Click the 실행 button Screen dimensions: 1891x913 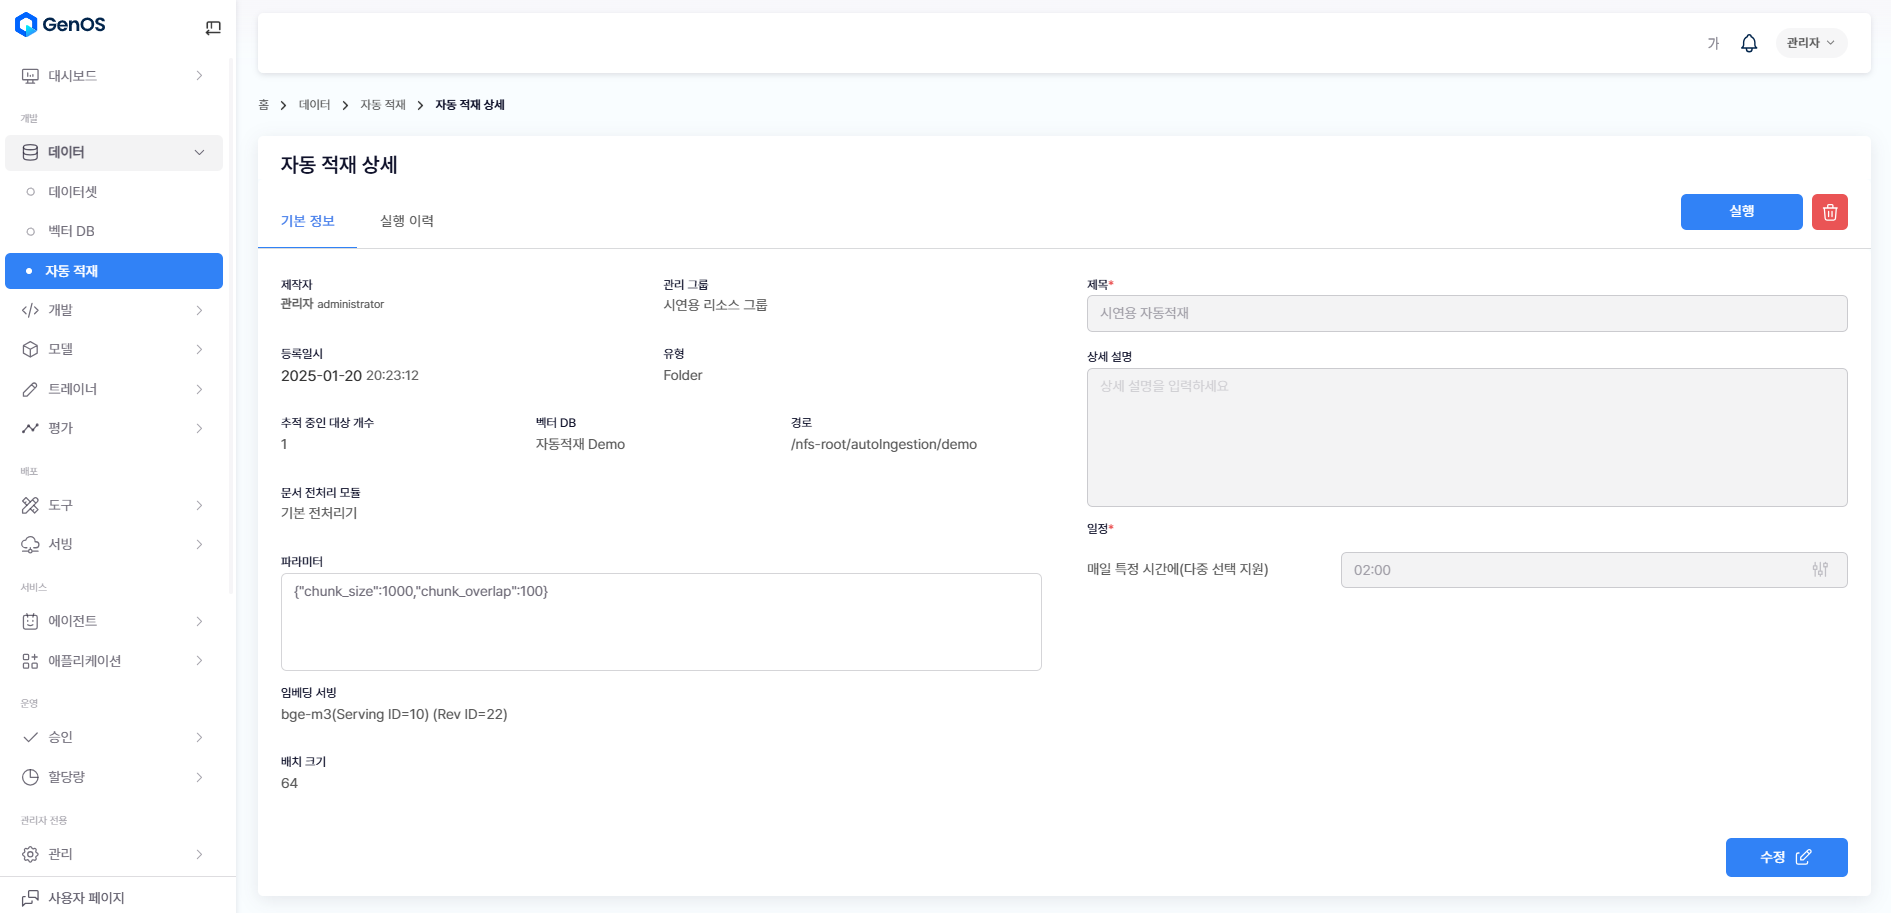1740,212
